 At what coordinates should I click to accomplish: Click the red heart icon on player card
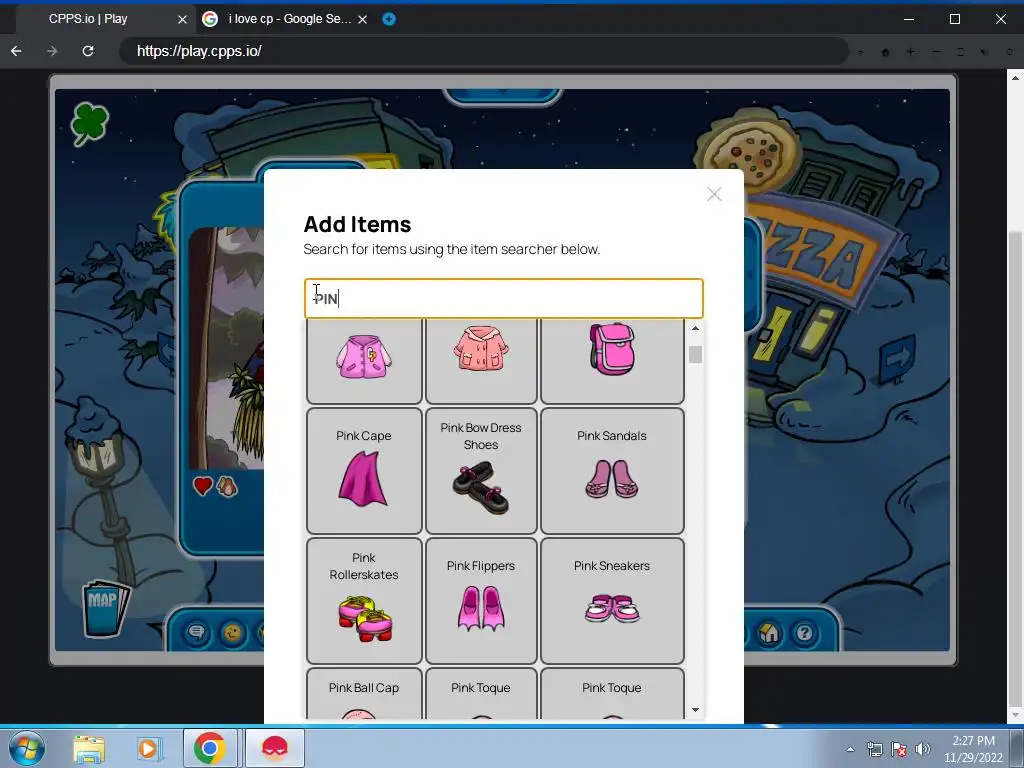click(x=203, y=486)
